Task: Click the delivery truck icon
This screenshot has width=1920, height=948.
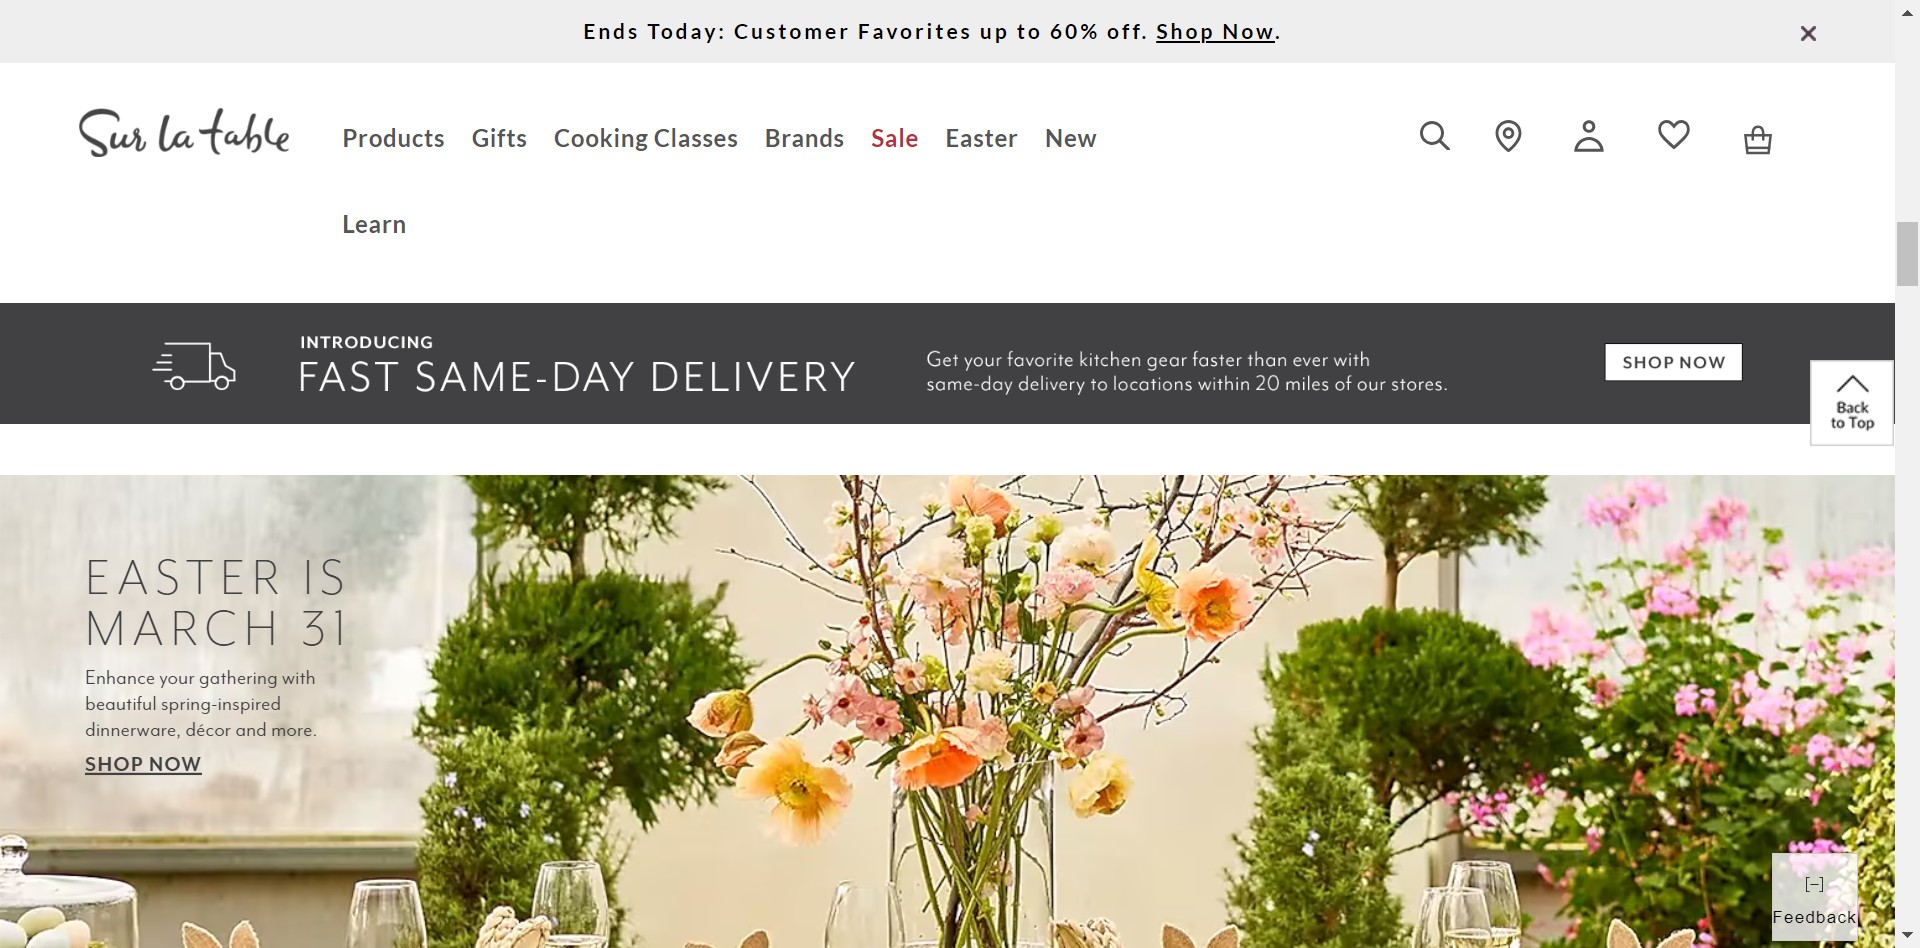Action: [x=194, y=366]
